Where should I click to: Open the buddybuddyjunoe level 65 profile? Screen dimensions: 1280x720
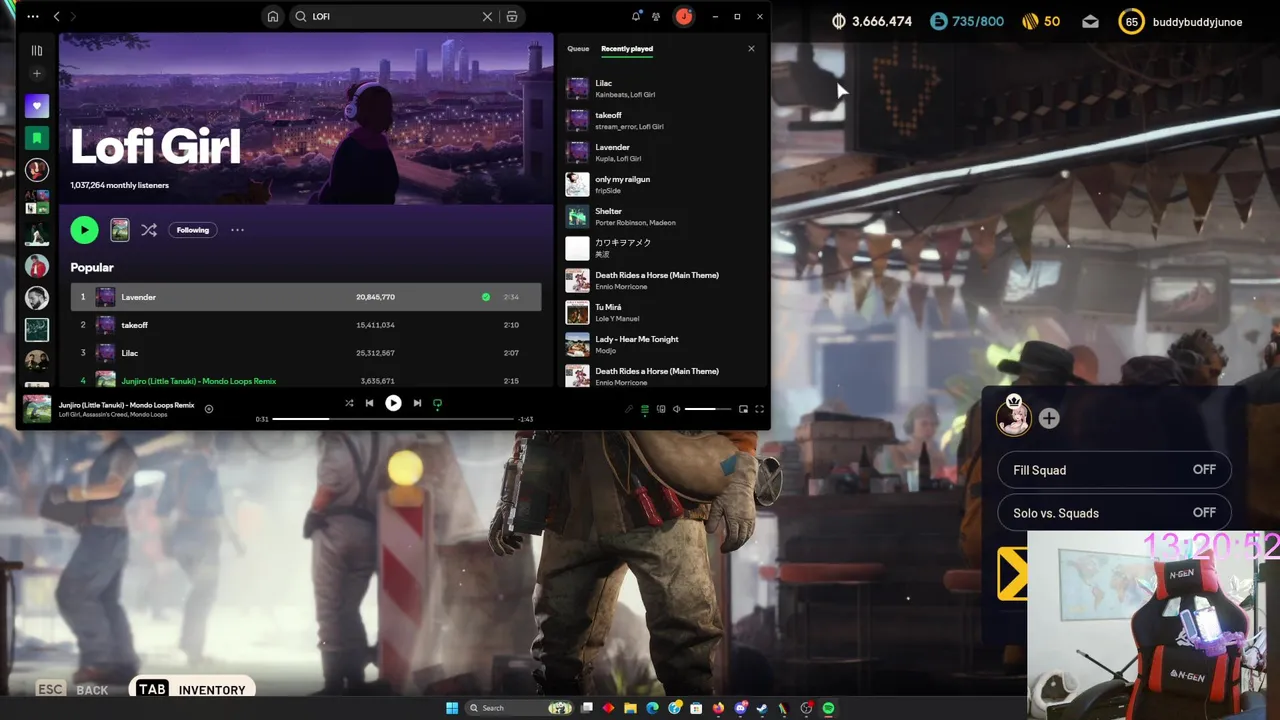(x=1180, y=21)
